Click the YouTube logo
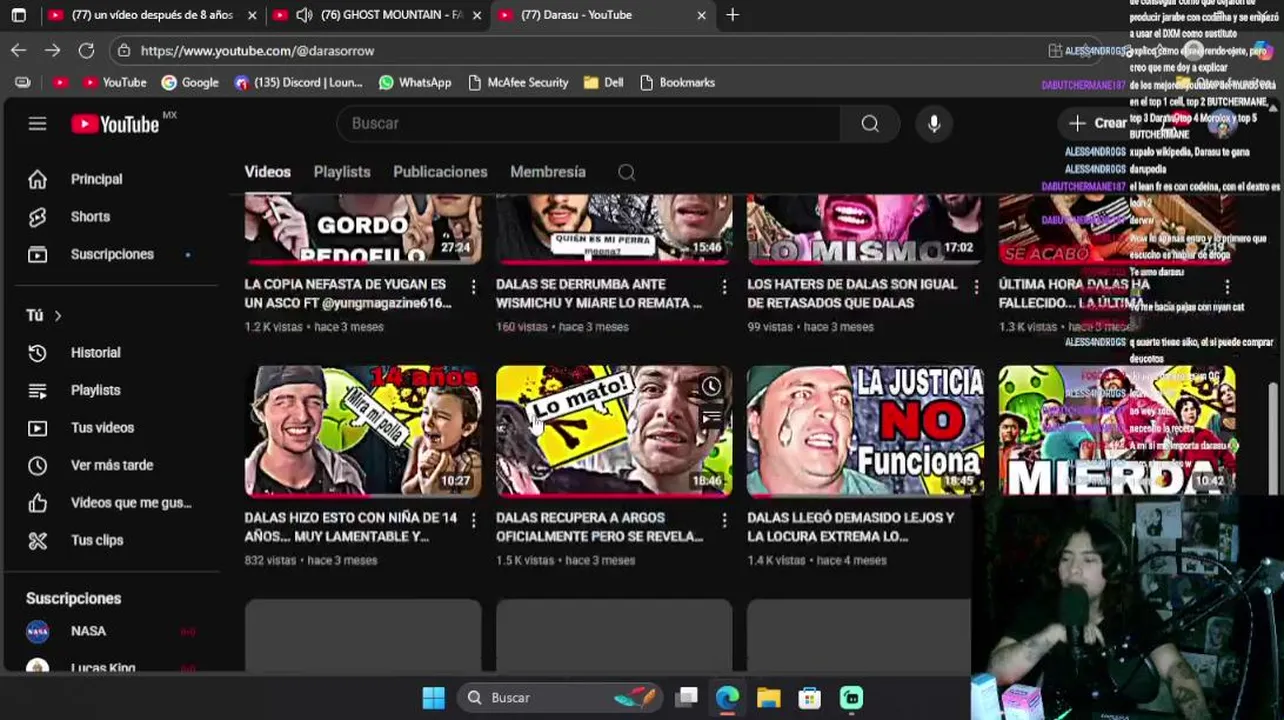 coord(115,124)
